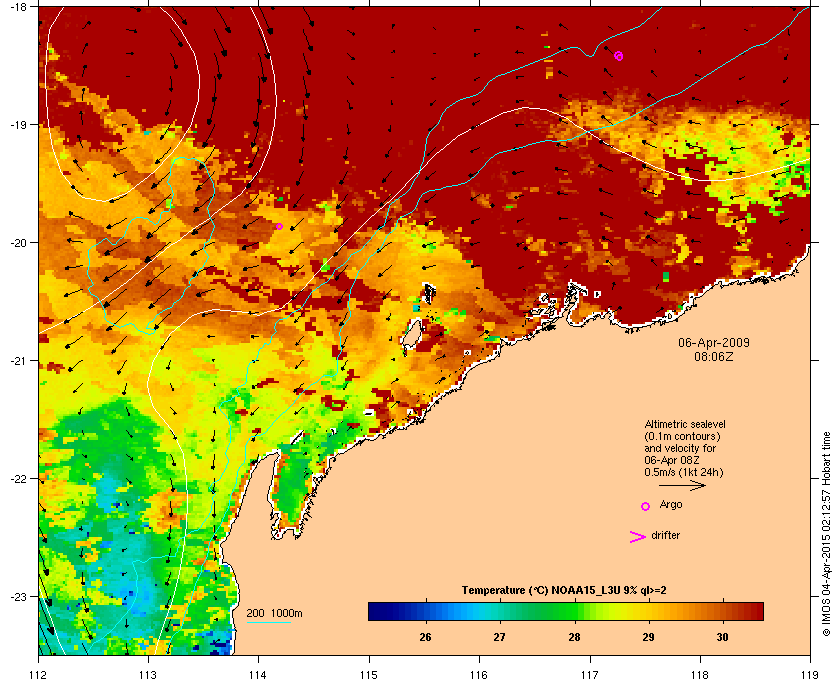Click the 30 degree colorbar label
This screenshot has height=680, width=840.
coord(722,637)
